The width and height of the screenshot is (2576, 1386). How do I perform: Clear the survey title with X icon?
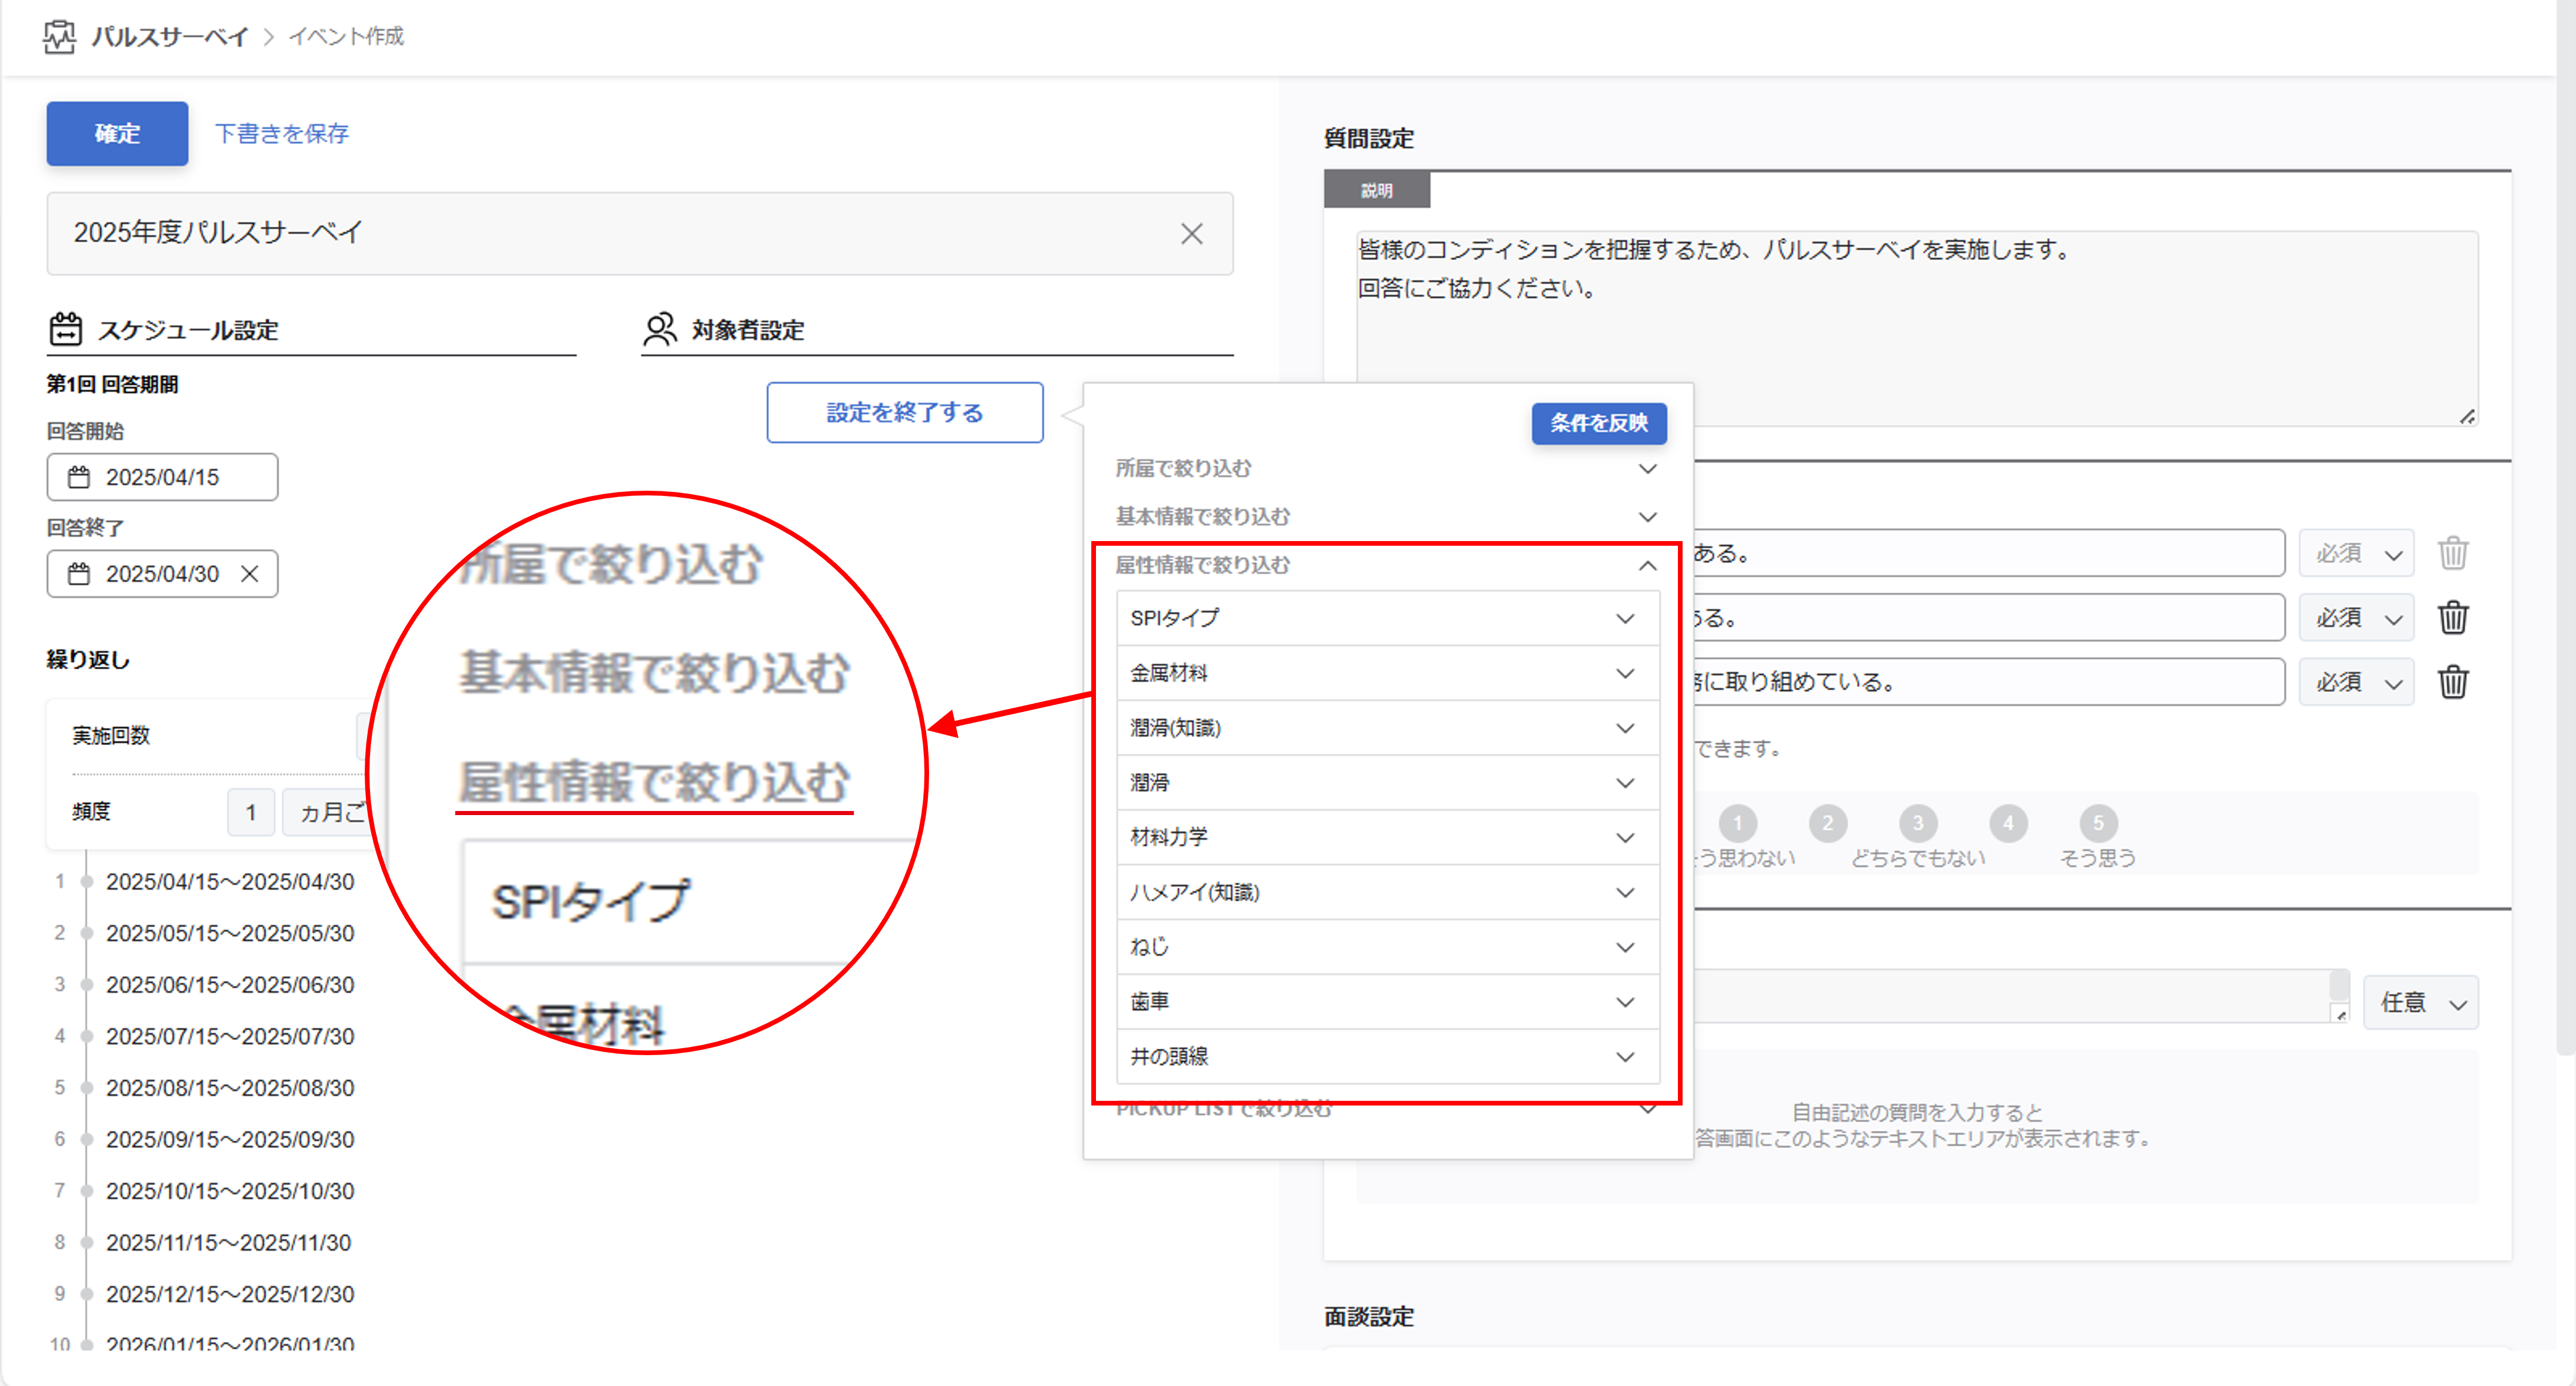[1191, 234]
